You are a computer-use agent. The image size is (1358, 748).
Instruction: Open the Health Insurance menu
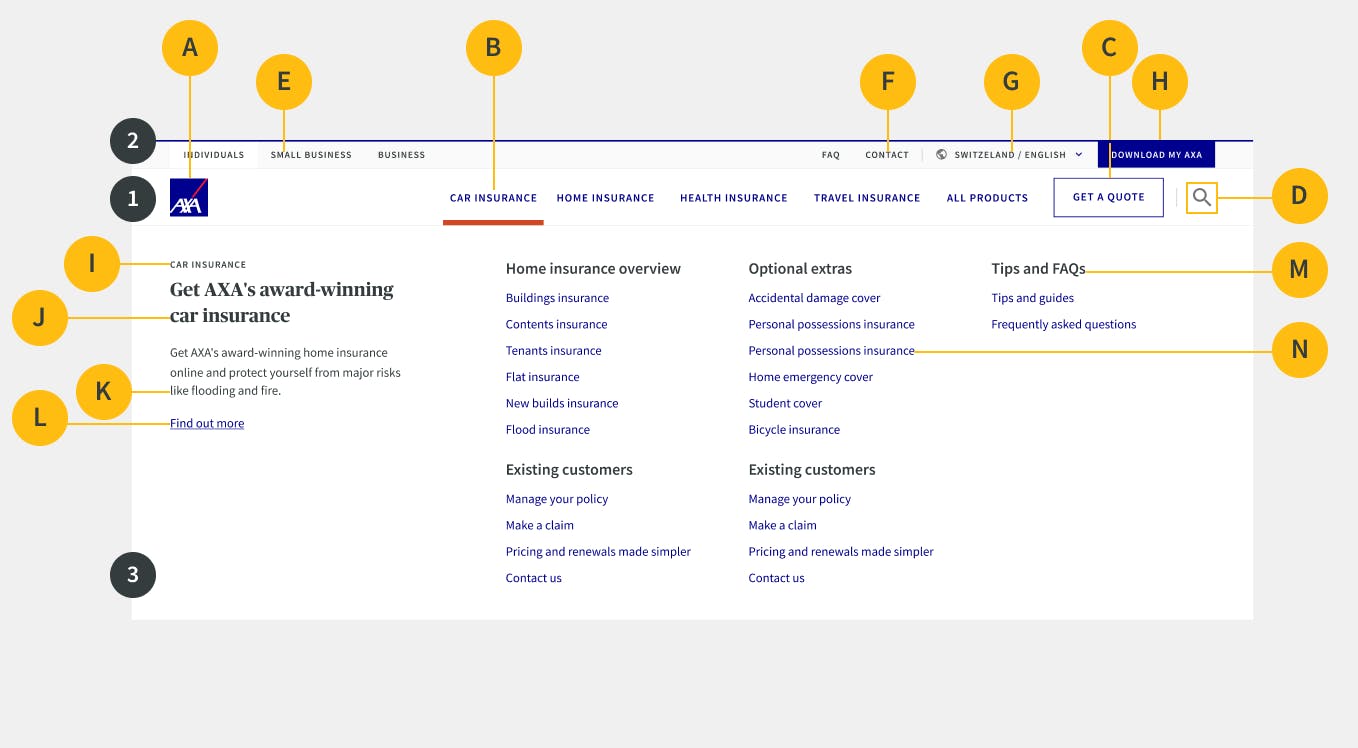[733, 198]
